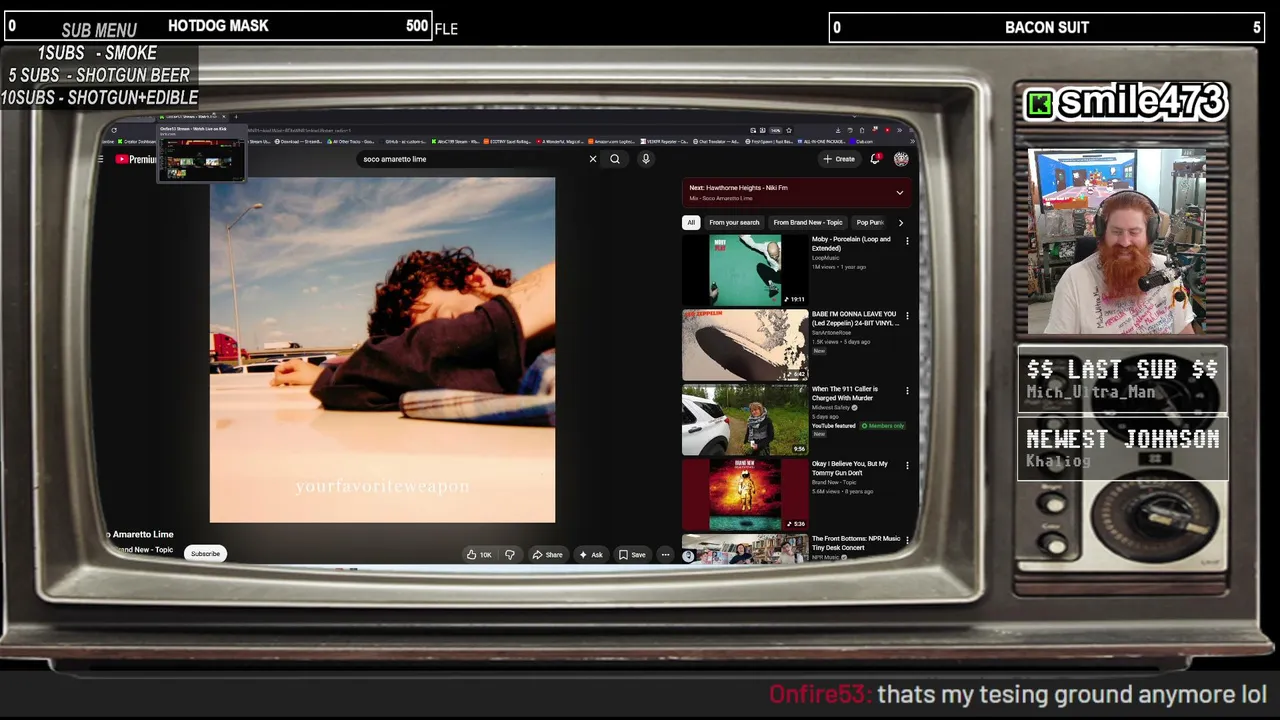Open the YouTube account avatar menu
This screenshot has width=1280, height=720.
coord(901,159)
